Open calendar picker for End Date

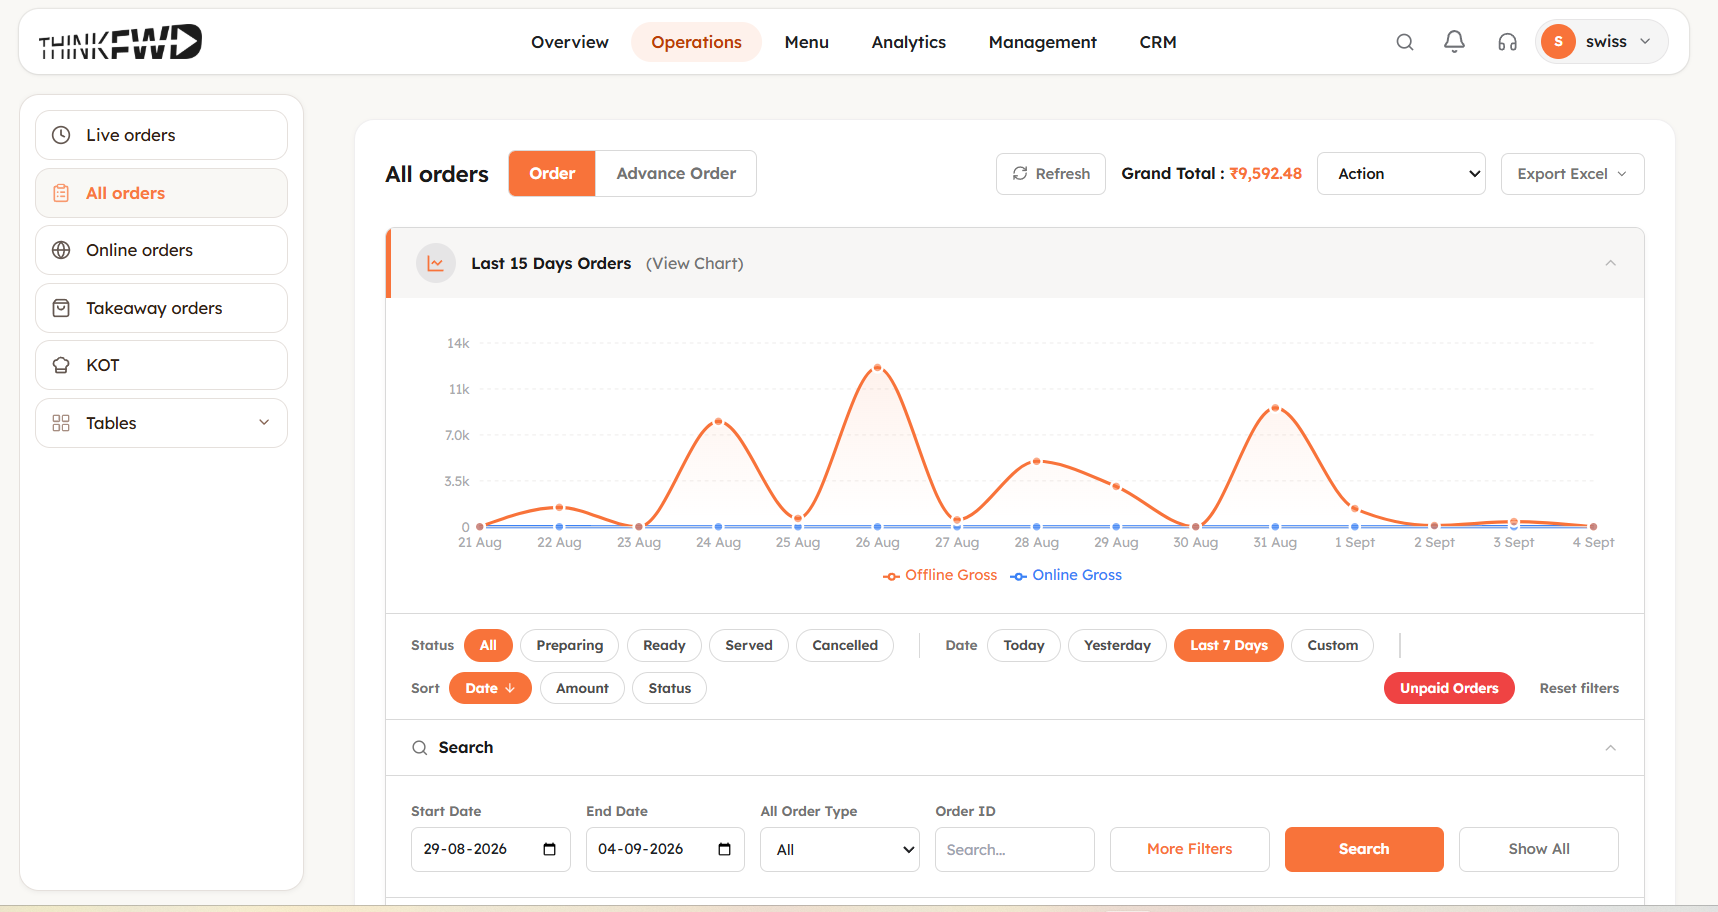pos(724,849)
